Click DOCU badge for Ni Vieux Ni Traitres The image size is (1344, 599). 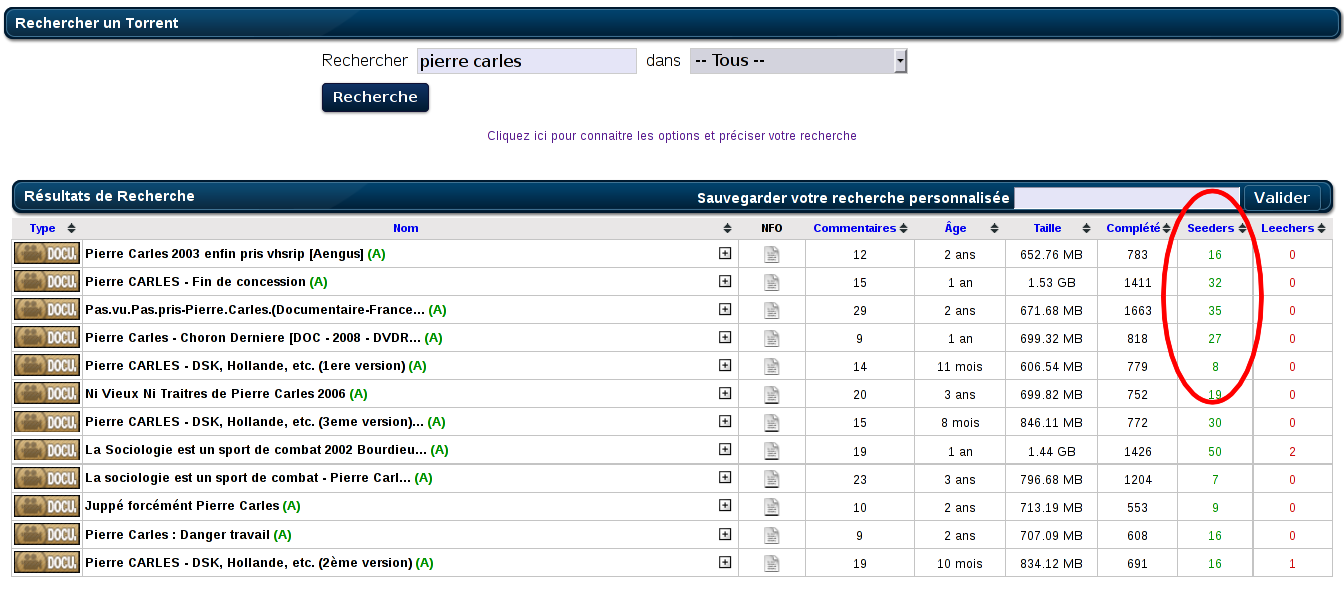(x=46, y=394)
